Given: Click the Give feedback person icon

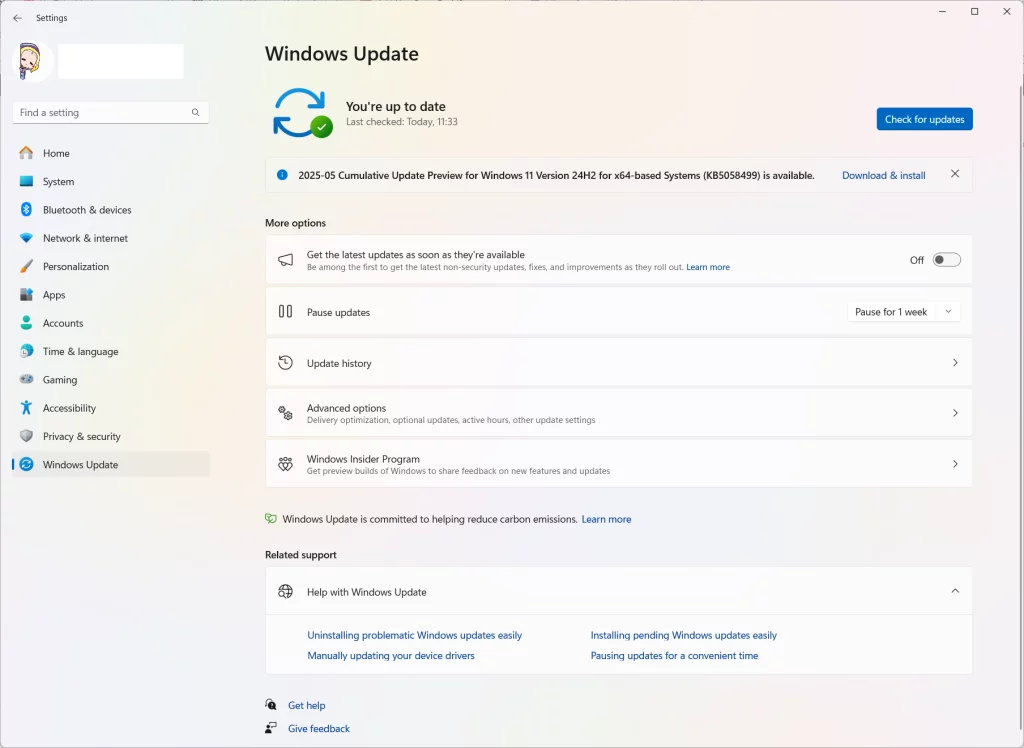Looking at the screenshot, I should point(271,728).
